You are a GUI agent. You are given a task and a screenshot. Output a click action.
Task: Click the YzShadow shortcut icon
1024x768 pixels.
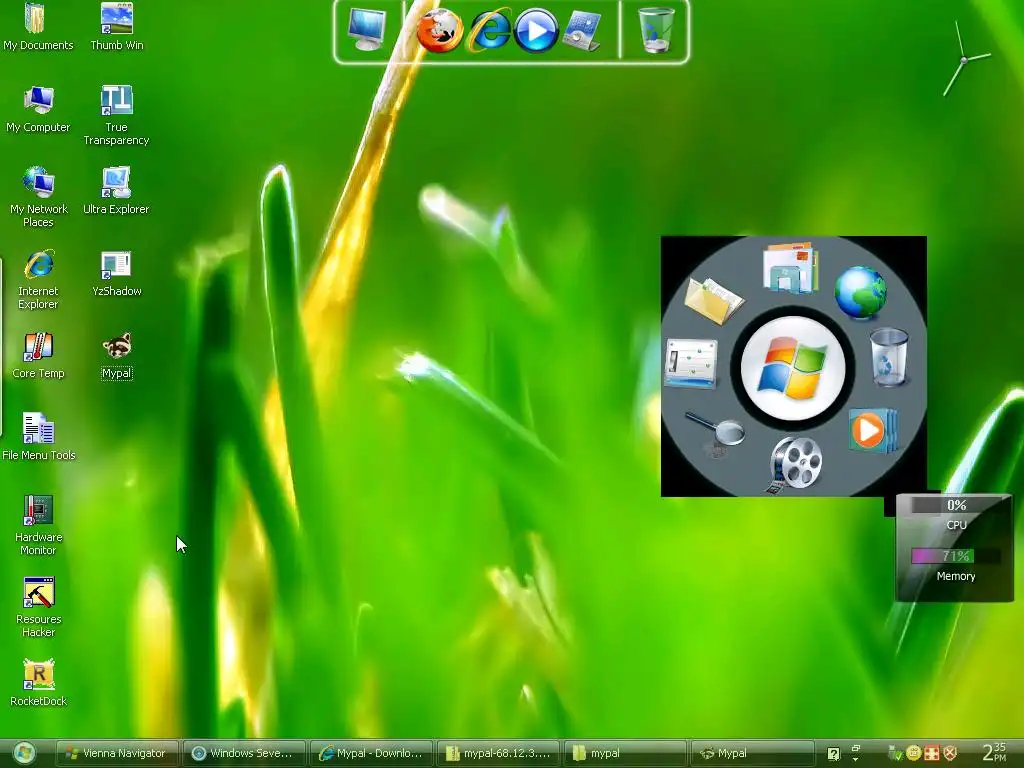pos(116,274)
